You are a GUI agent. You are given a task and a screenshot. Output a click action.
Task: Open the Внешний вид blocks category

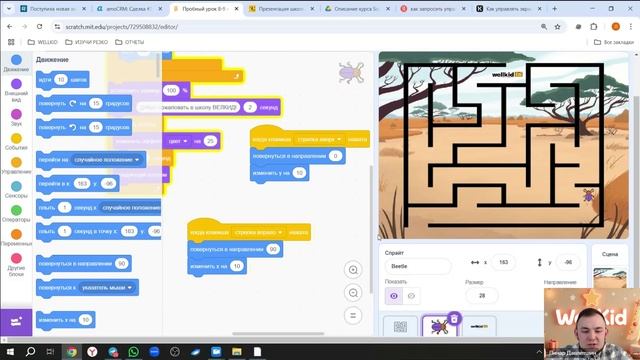[16, 90]
